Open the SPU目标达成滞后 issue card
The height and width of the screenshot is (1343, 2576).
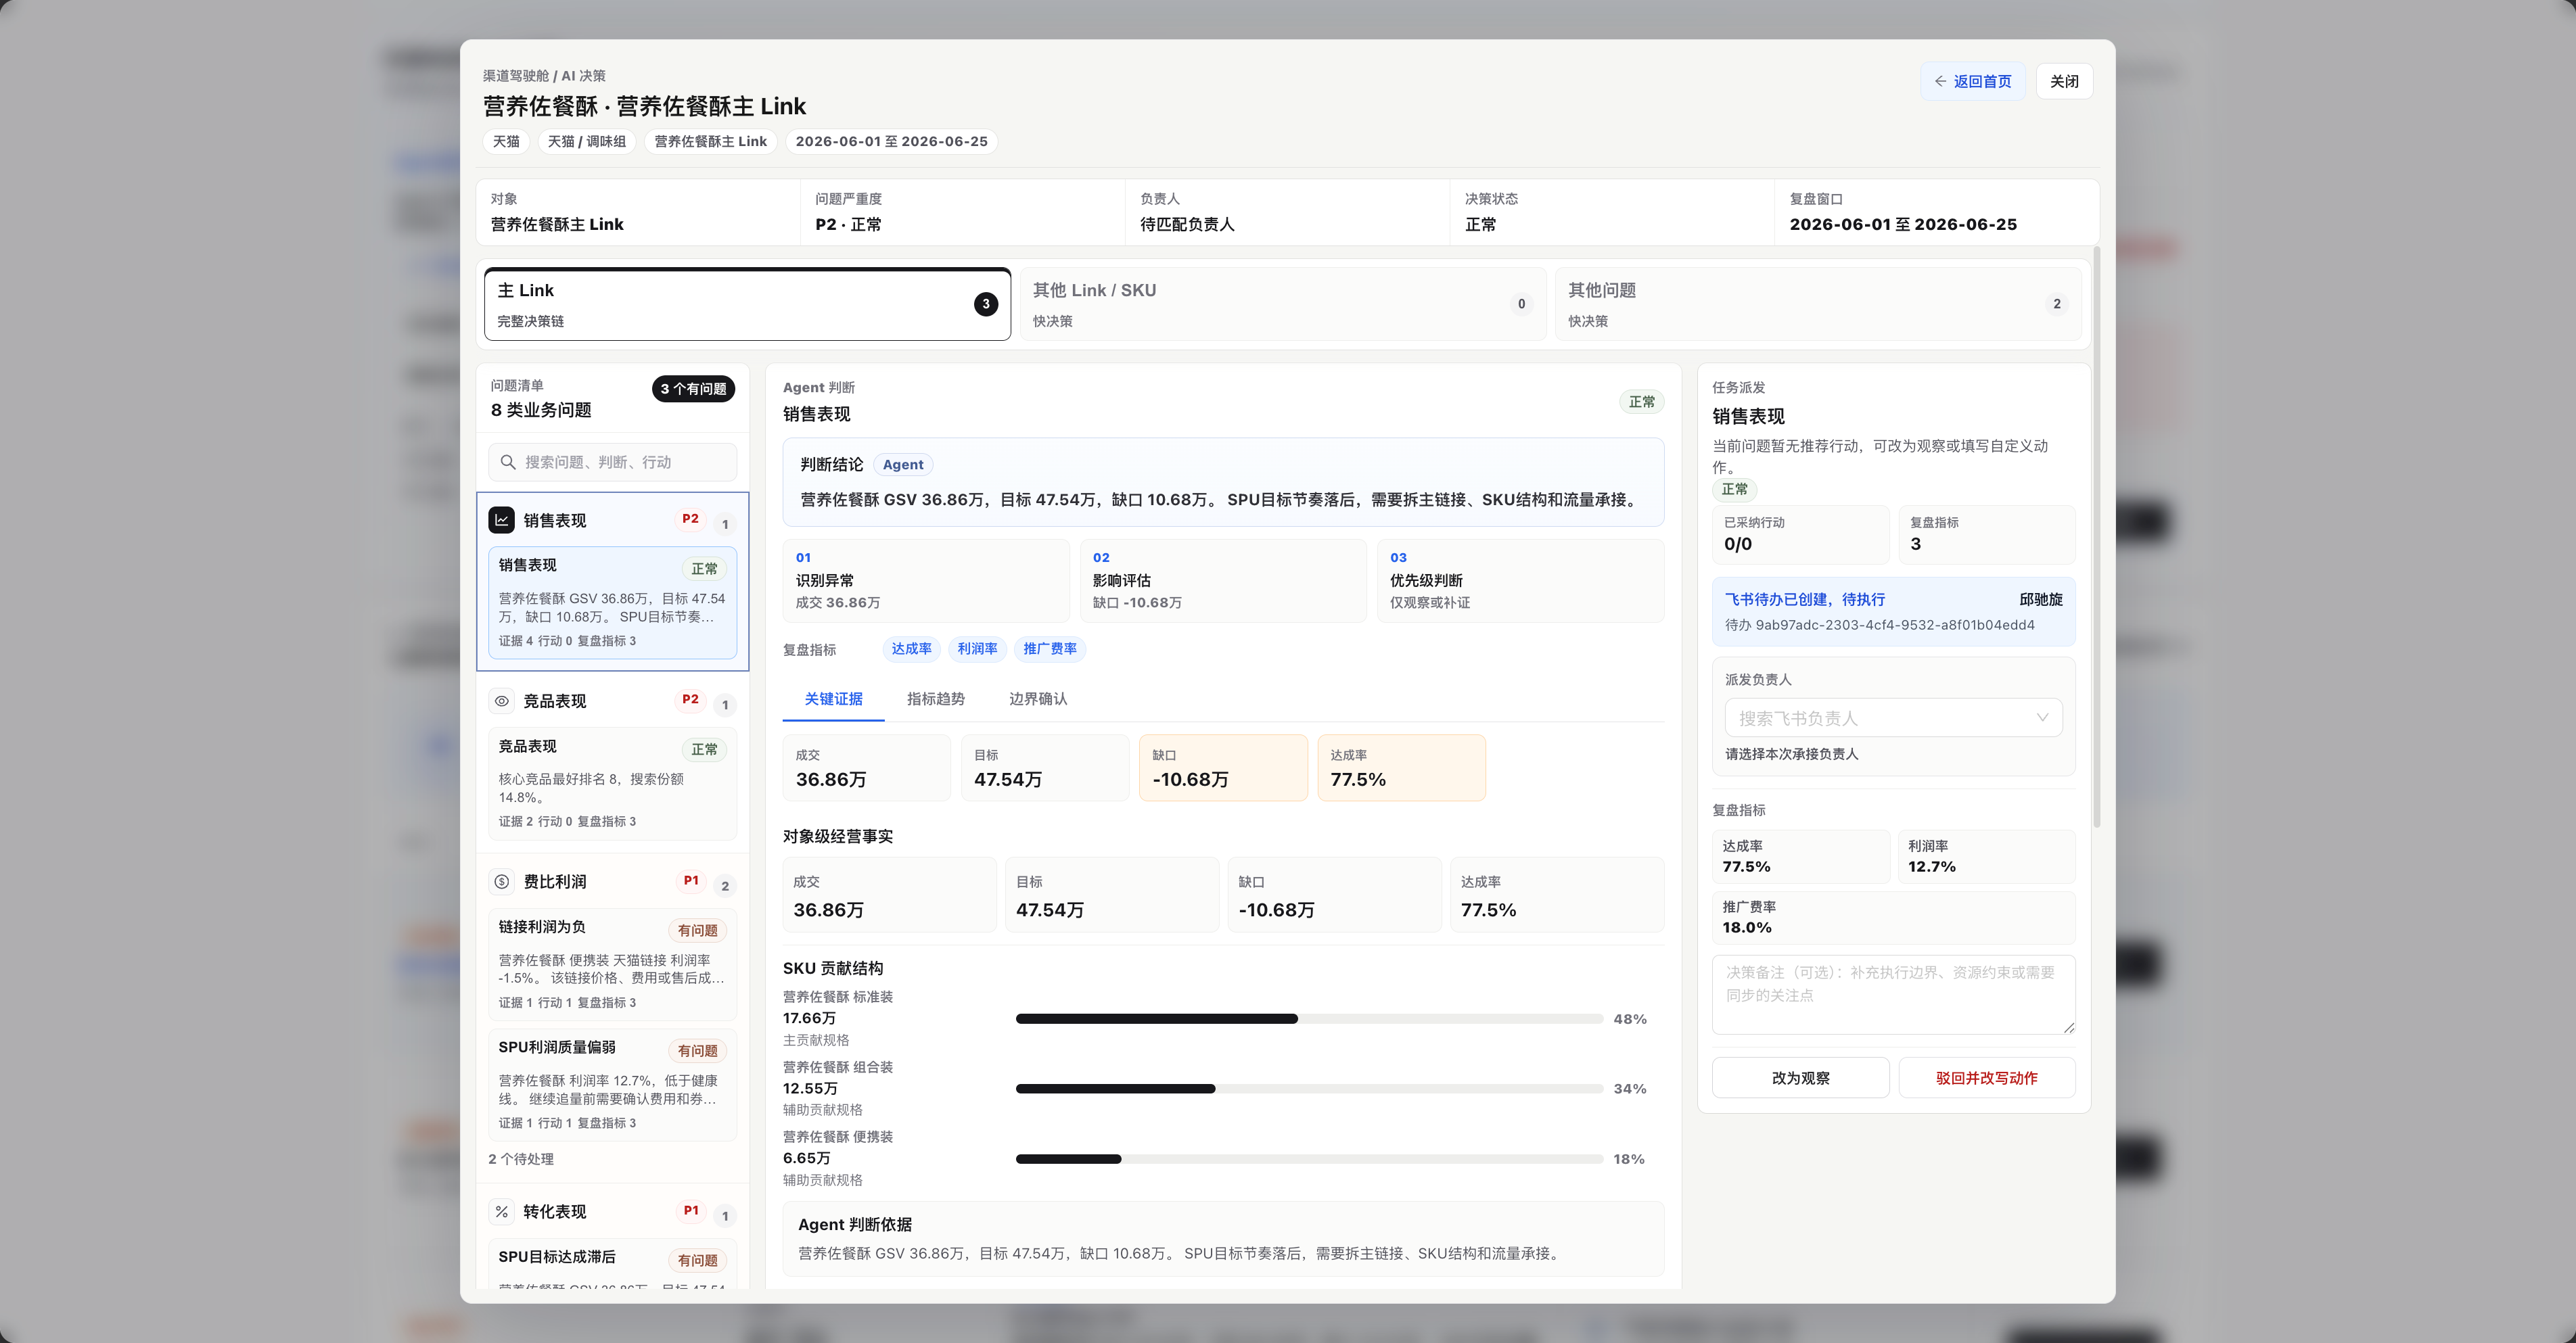tap(612, 1264)
